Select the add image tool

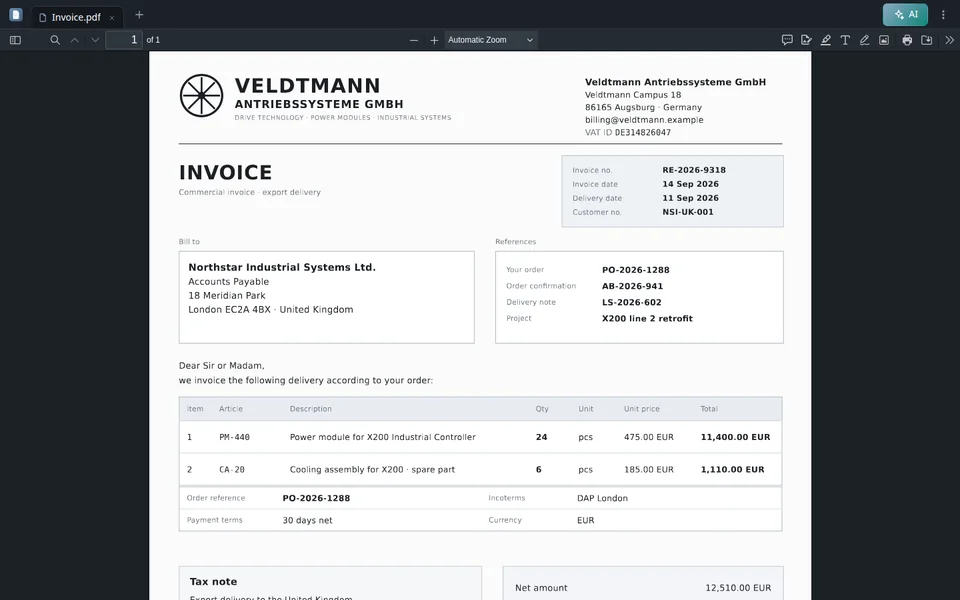(884, 40)
